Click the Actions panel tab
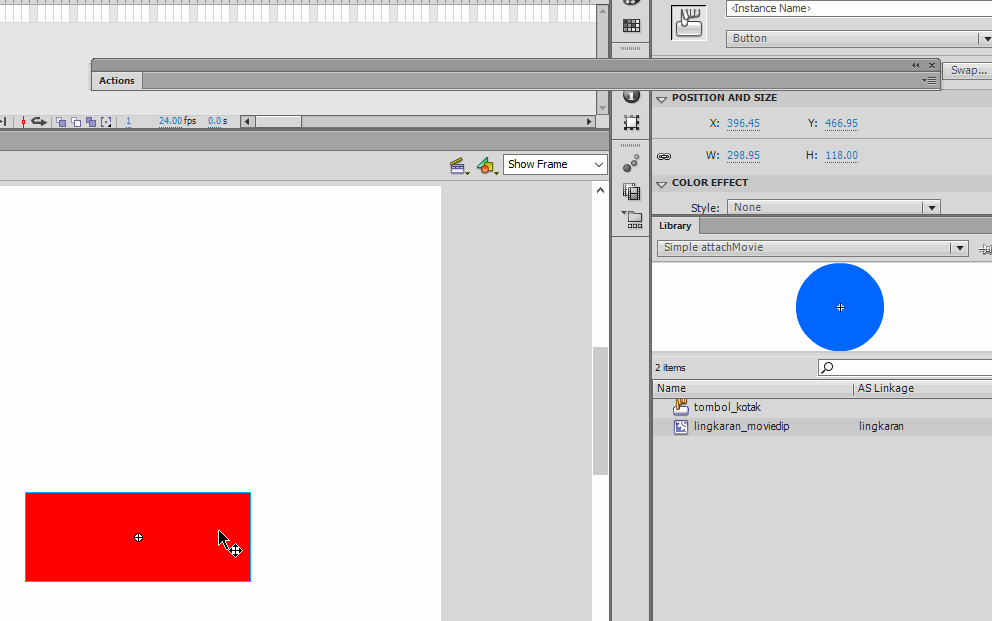992x621 pixels. pos(117,80)
